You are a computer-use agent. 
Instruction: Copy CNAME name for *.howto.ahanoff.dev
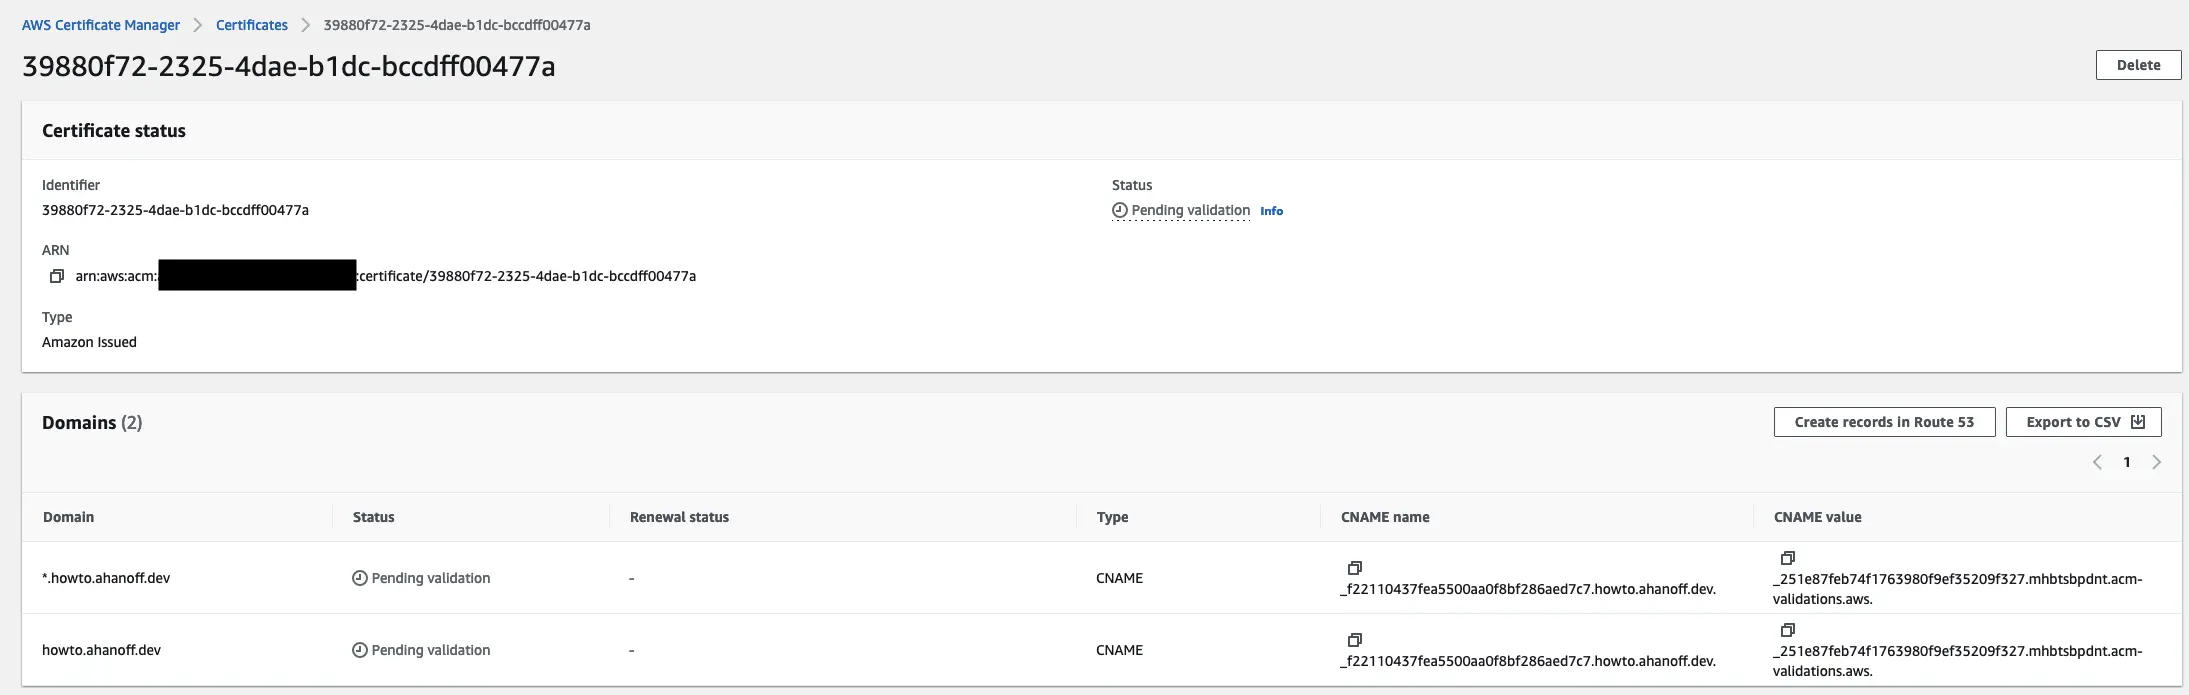click(x=1355, y=568)
